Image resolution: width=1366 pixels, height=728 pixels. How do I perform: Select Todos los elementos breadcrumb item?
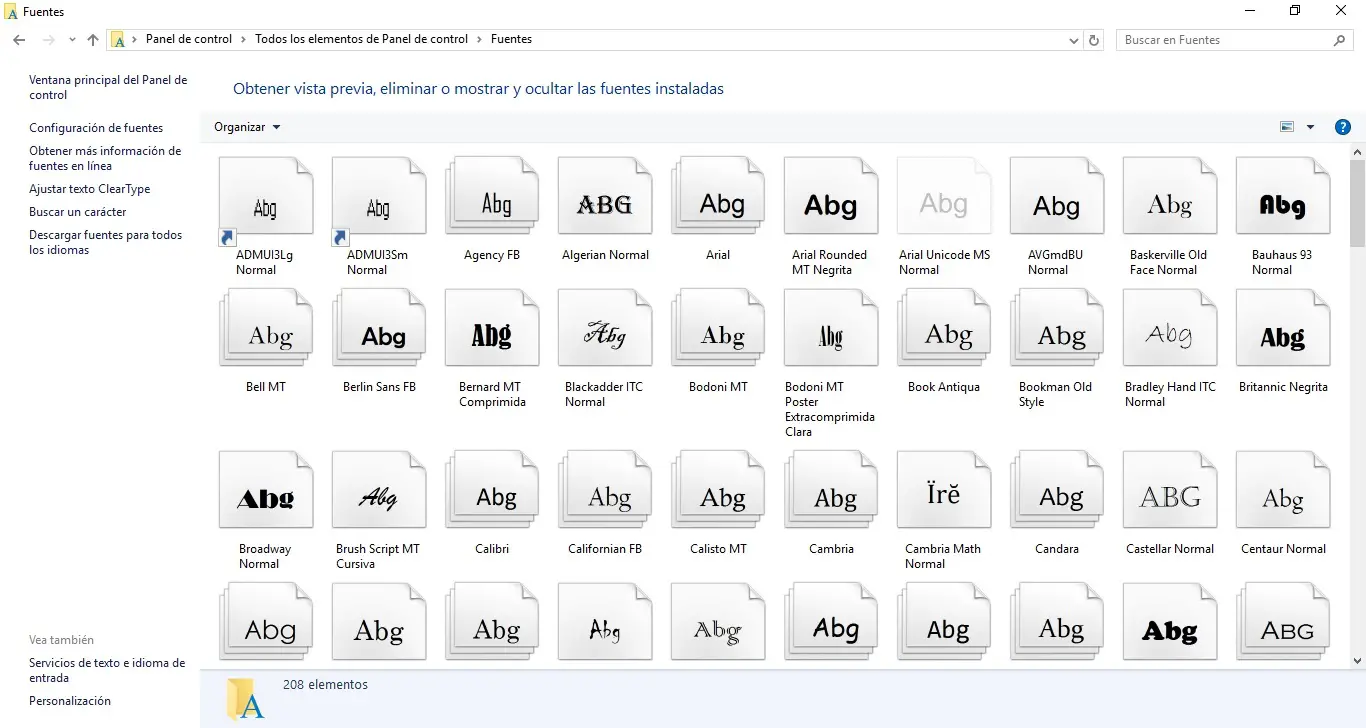click(x=361, y=39)
